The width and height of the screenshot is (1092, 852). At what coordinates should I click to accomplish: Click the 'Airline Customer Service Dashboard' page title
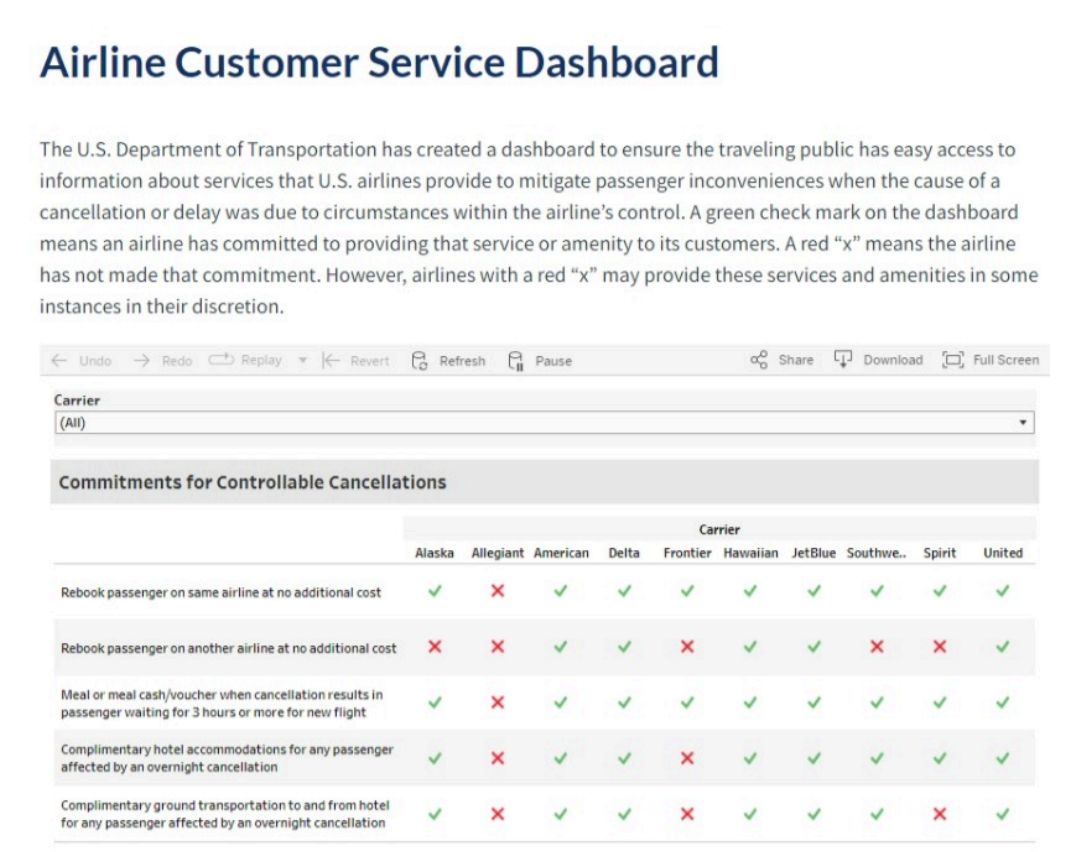coord(380,63)
